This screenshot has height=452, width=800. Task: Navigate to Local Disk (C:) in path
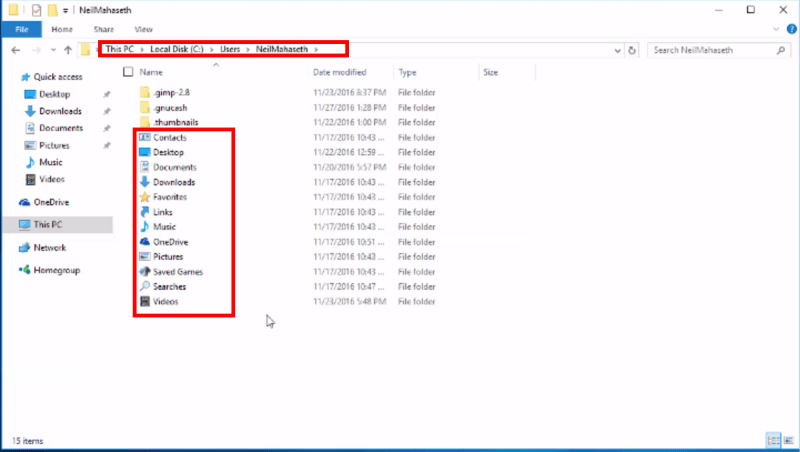click(177, 49)
